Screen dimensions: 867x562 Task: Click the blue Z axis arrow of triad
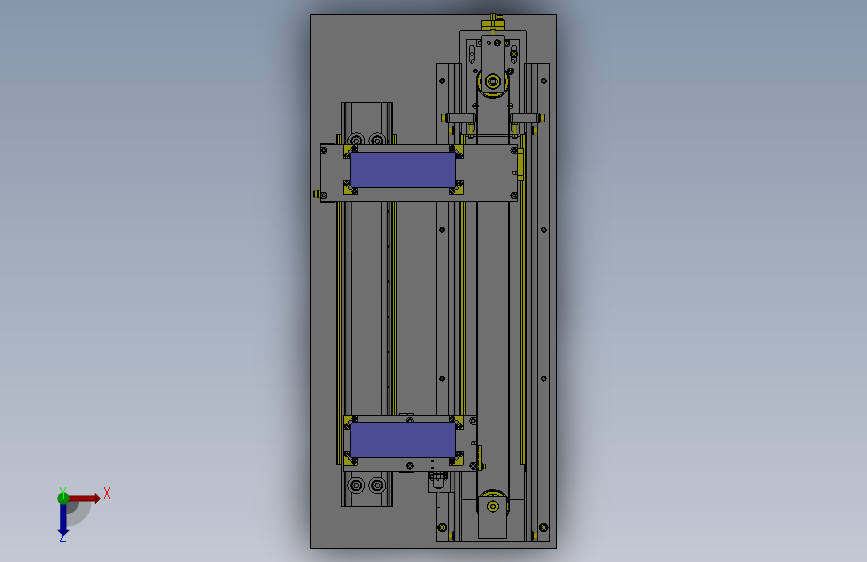click(x=63, y=519)
